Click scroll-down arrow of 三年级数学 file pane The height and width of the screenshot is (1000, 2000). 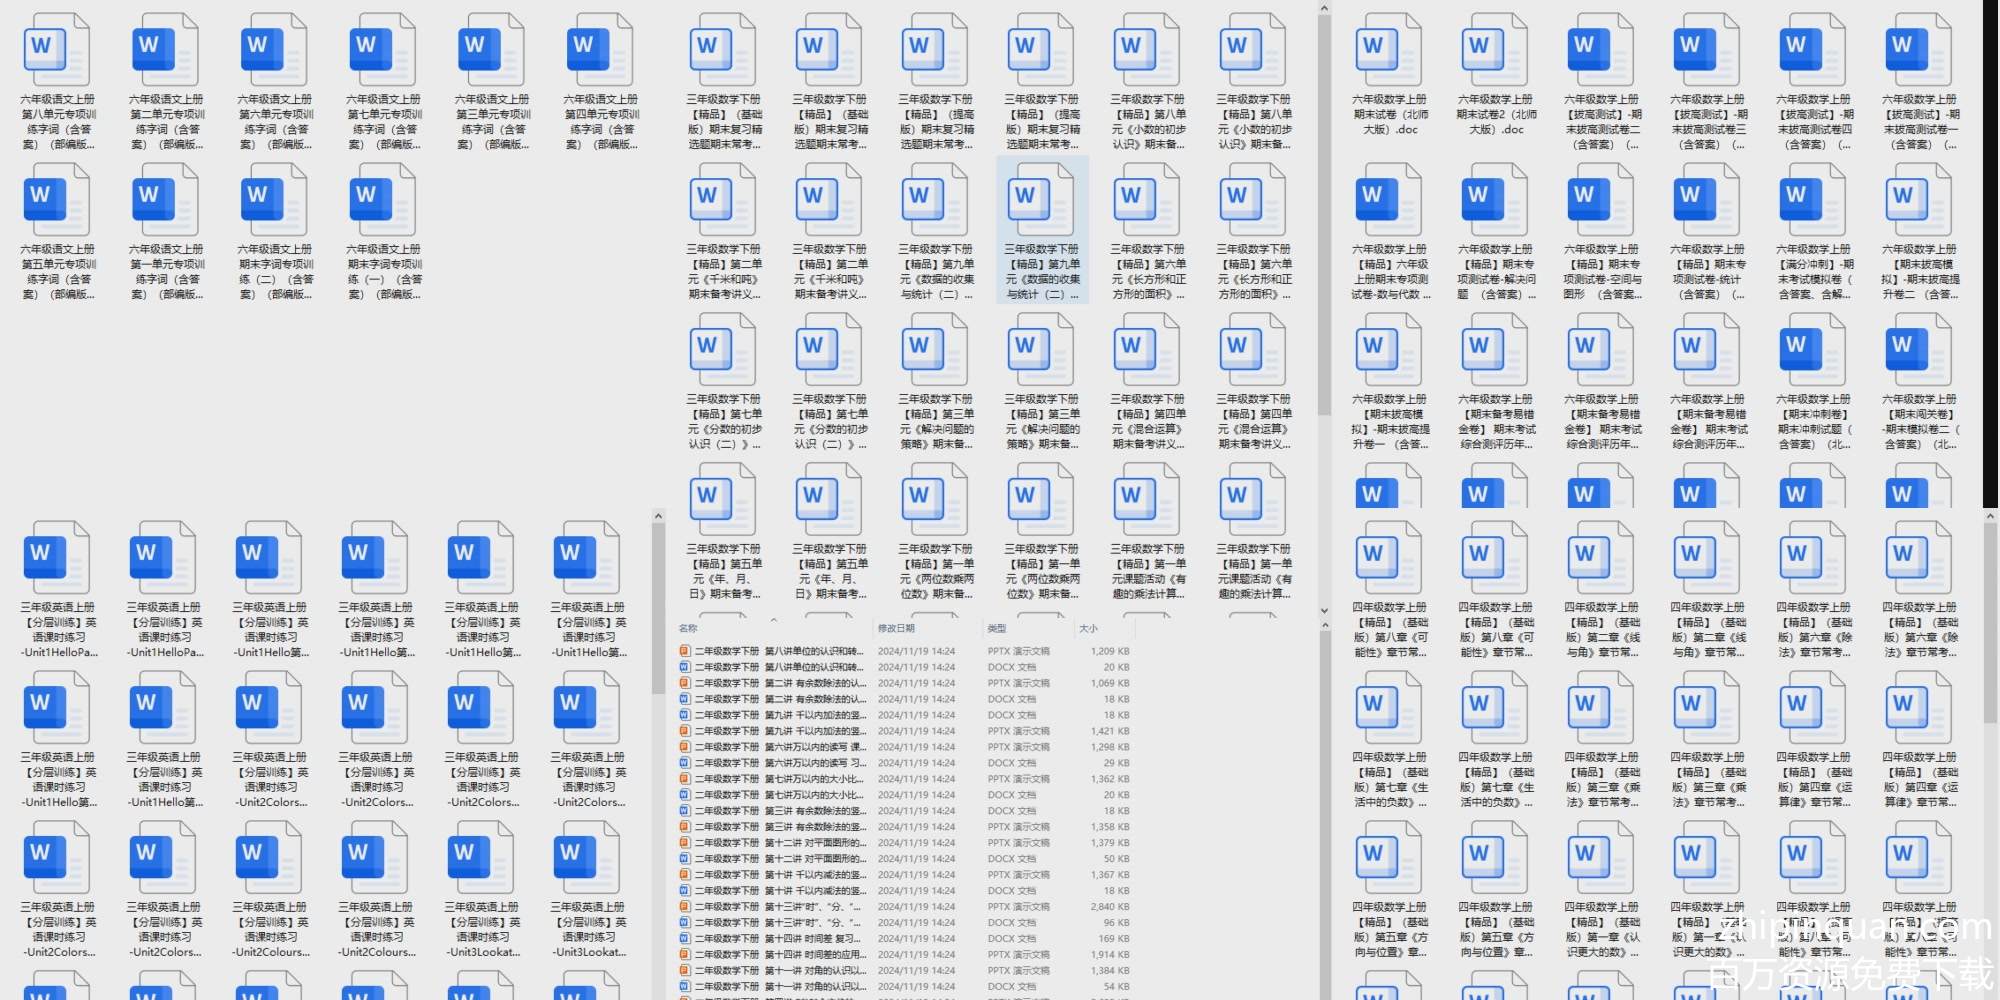tap(1324, 610)
